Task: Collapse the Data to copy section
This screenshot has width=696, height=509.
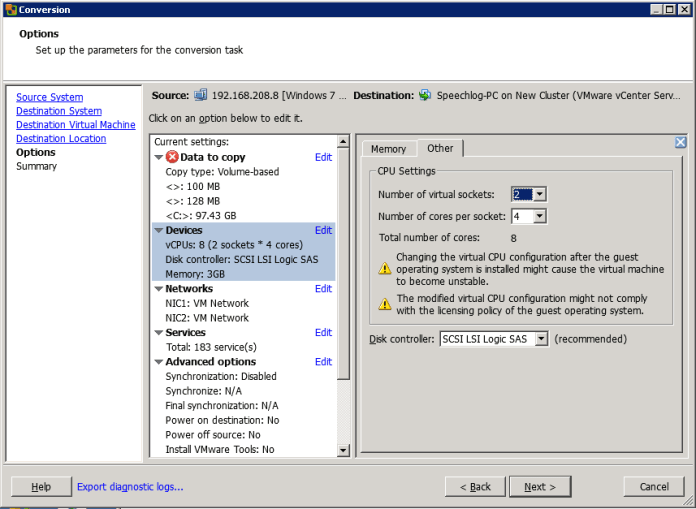Action: point(159,158)
